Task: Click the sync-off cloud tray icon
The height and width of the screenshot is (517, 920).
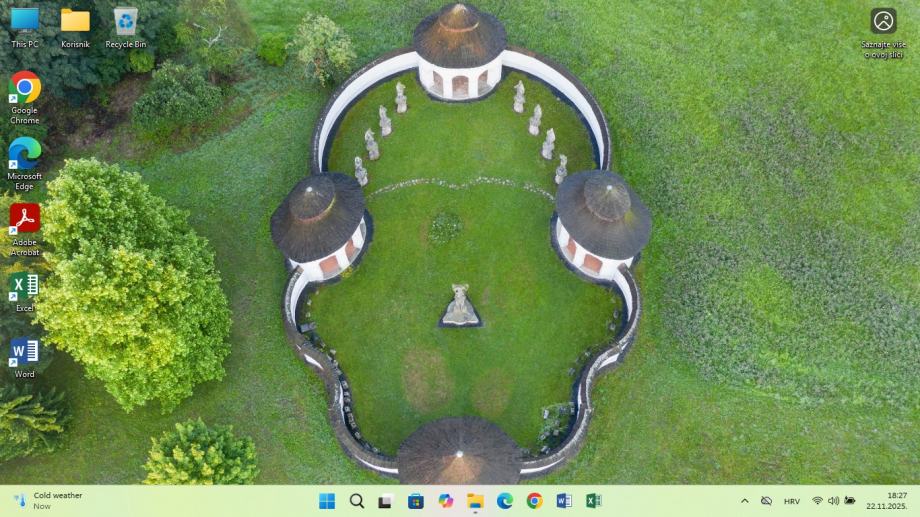Action: click(766, 501)
